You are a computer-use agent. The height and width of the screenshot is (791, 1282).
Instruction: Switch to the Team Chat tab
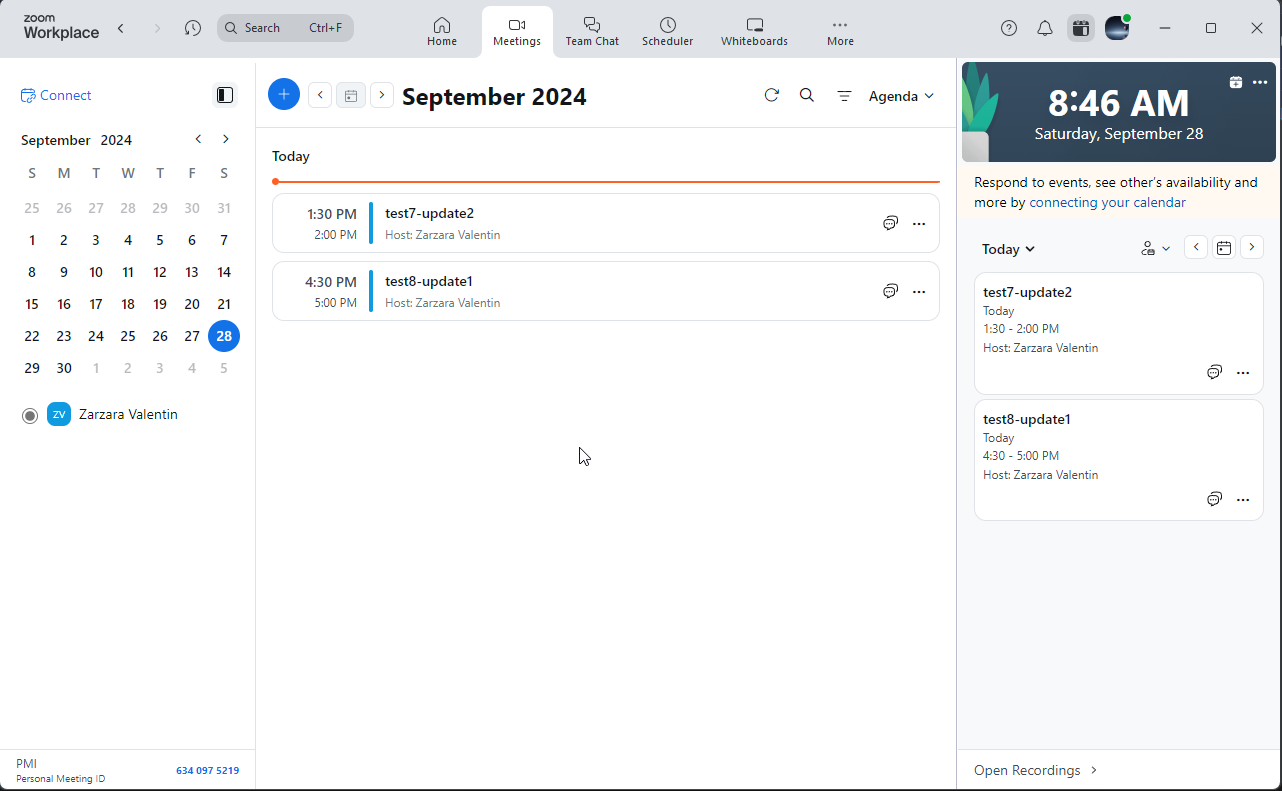pyautogui.click(x=592, y=31)
